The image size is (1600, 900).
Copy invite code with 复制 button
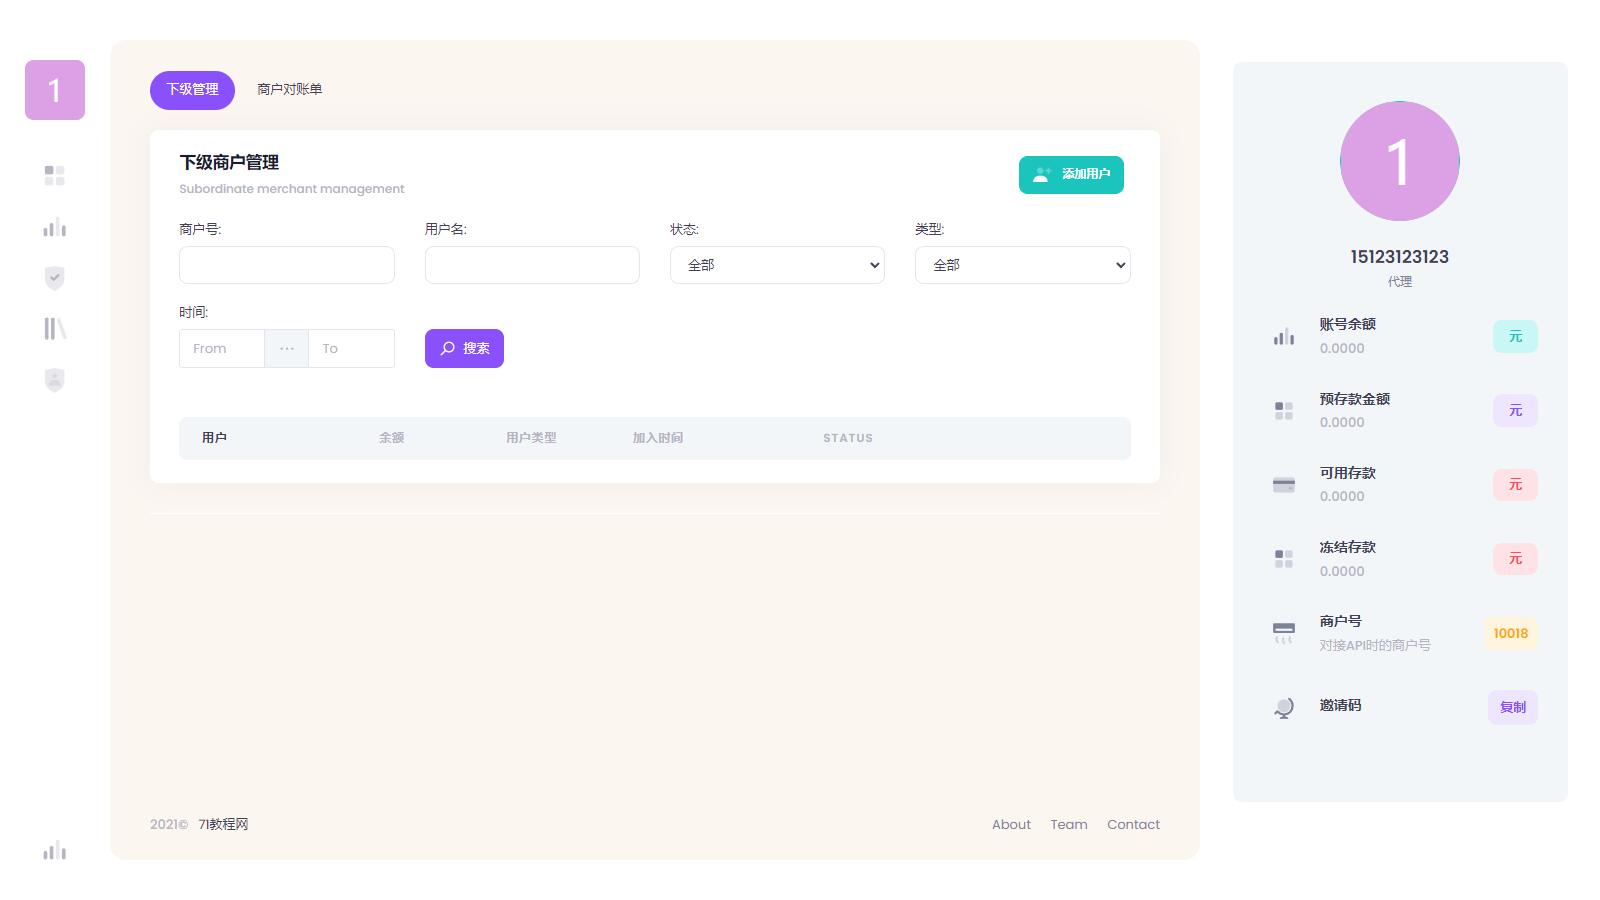1513,707
